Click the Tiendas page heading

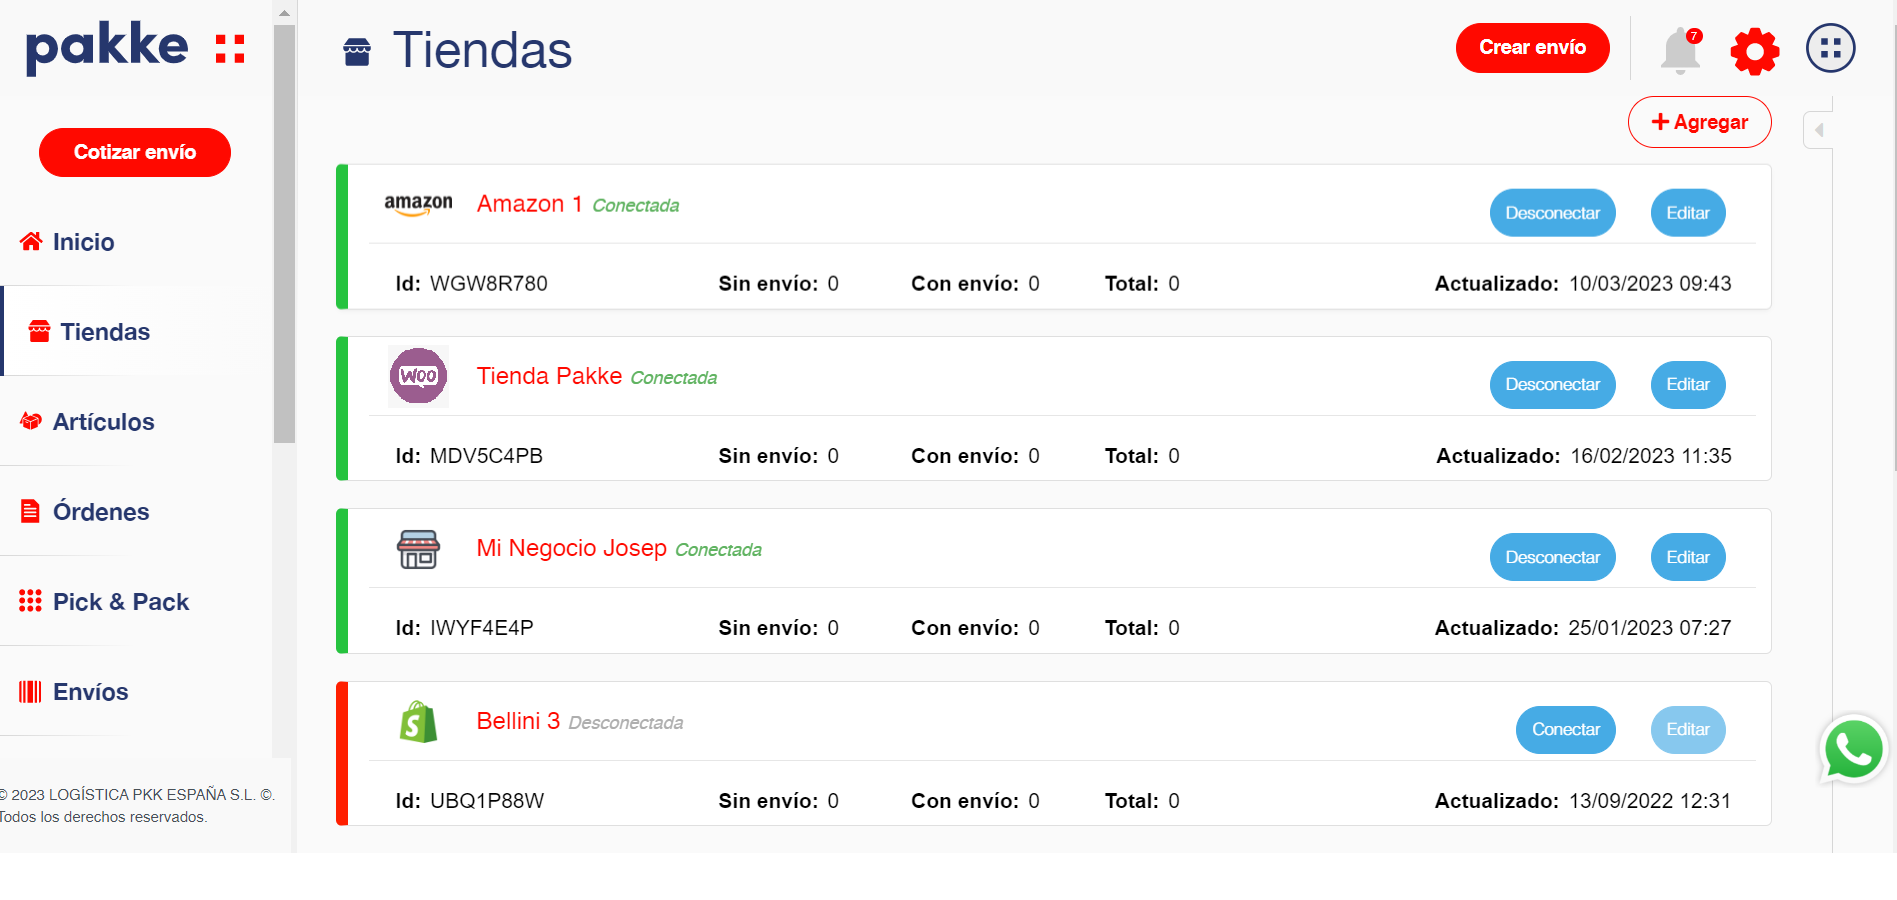click(x=482, y=50)
